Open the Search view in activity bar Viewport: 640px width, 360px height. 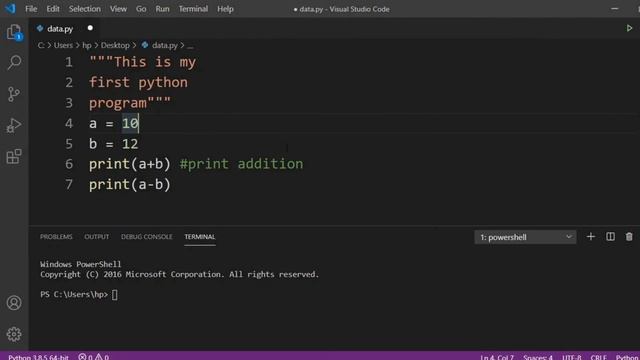pyautogui.click(x=14, y=63)
